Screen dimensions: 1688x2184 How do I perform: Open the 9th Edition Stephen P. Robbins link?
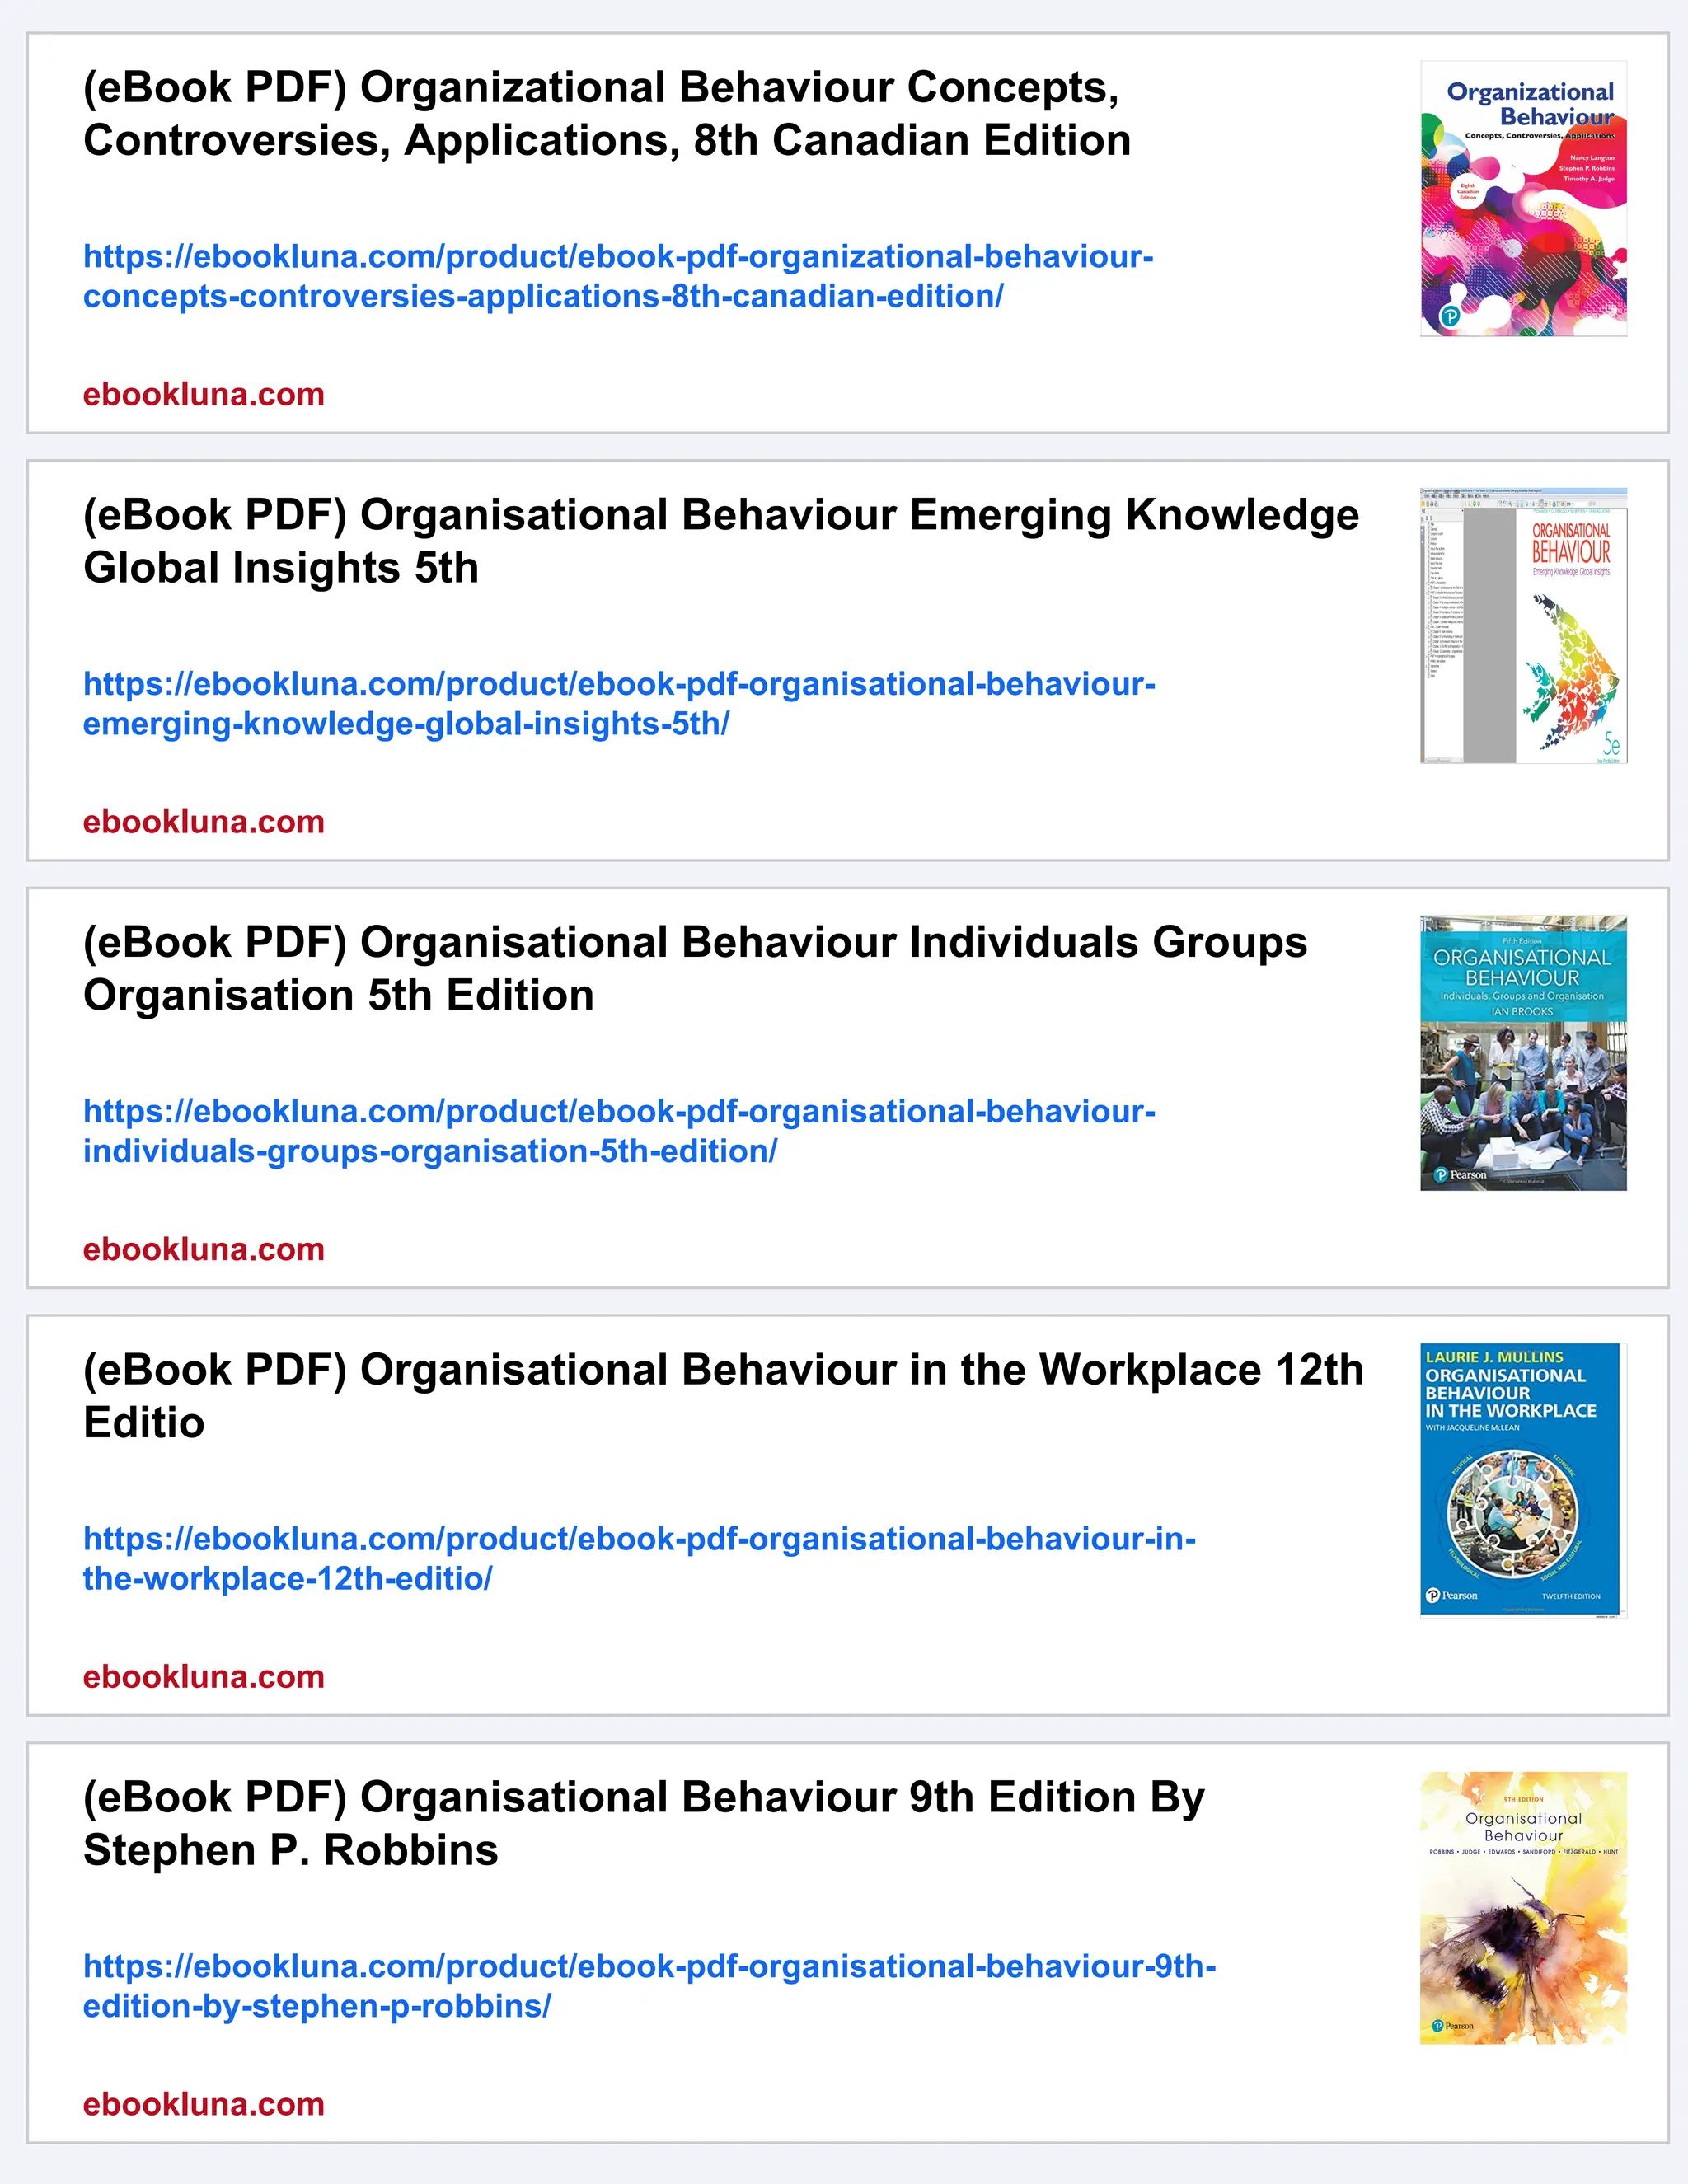click(649, 1986)
